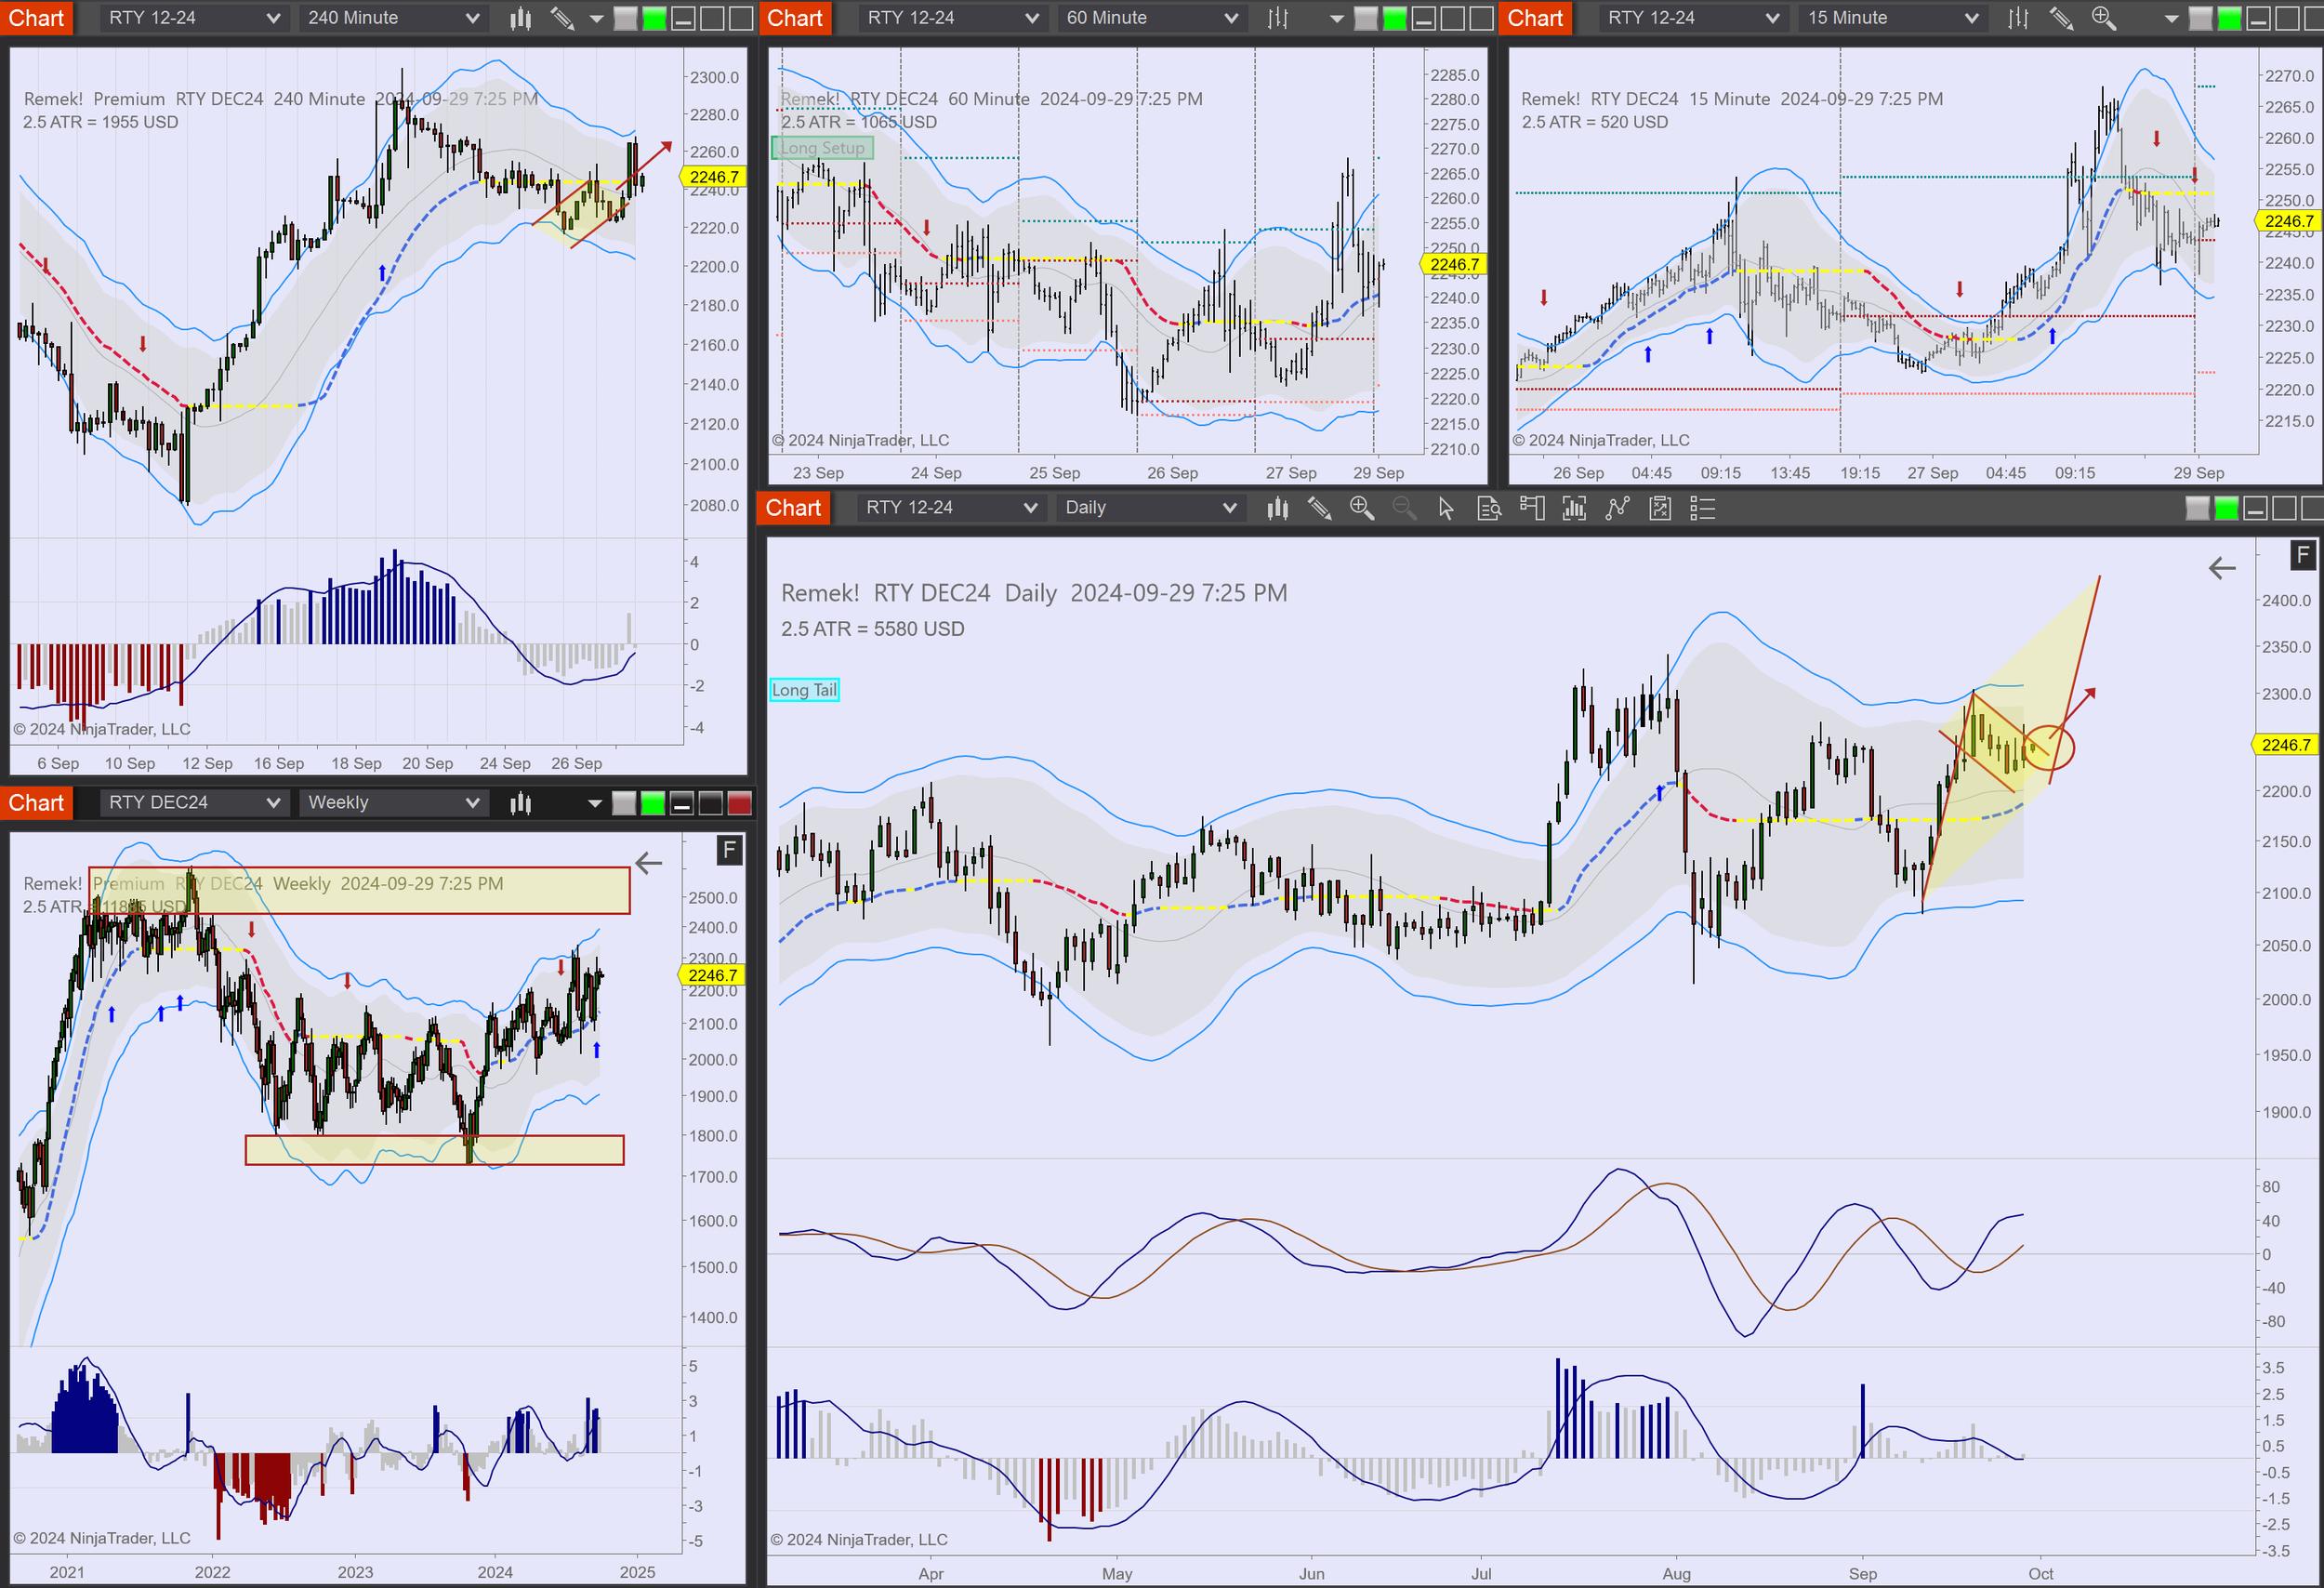Select the cursor pointer tool in Daily chart
Viewport: 2324px width, 1588px height.
pos(1446,508)
